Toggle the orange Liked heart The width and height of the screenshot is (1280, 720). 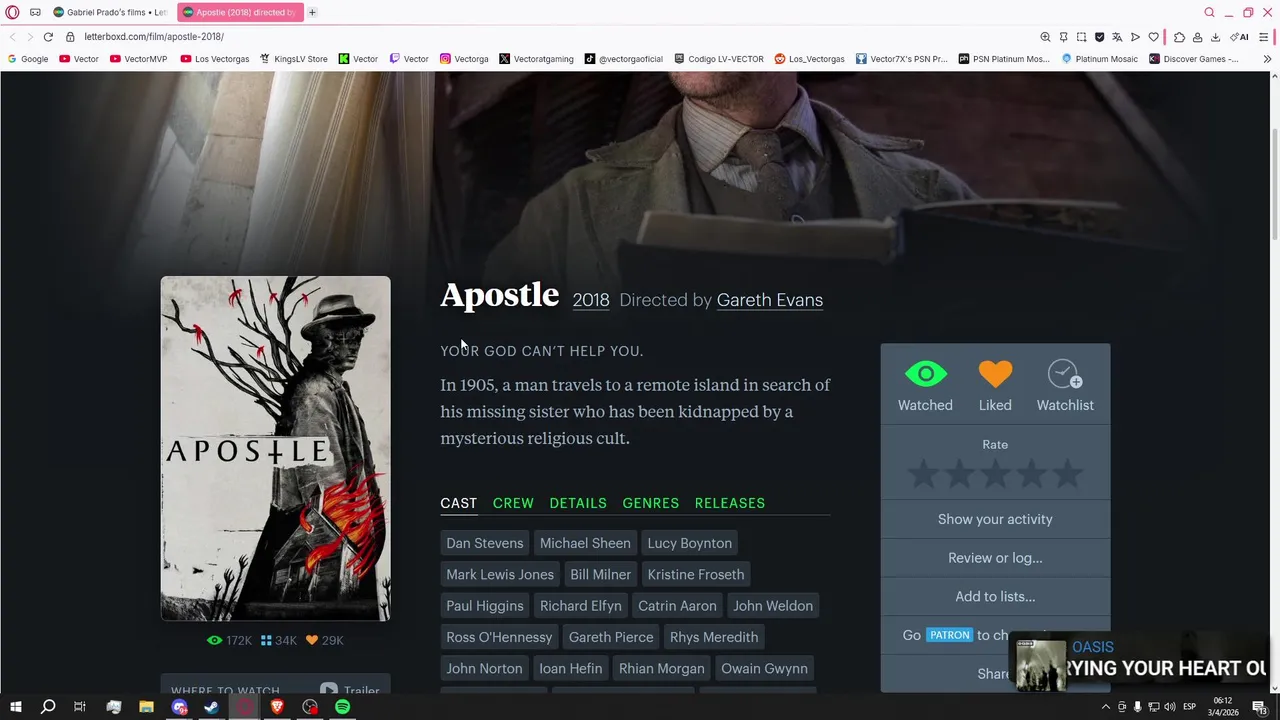pos(995,375)
